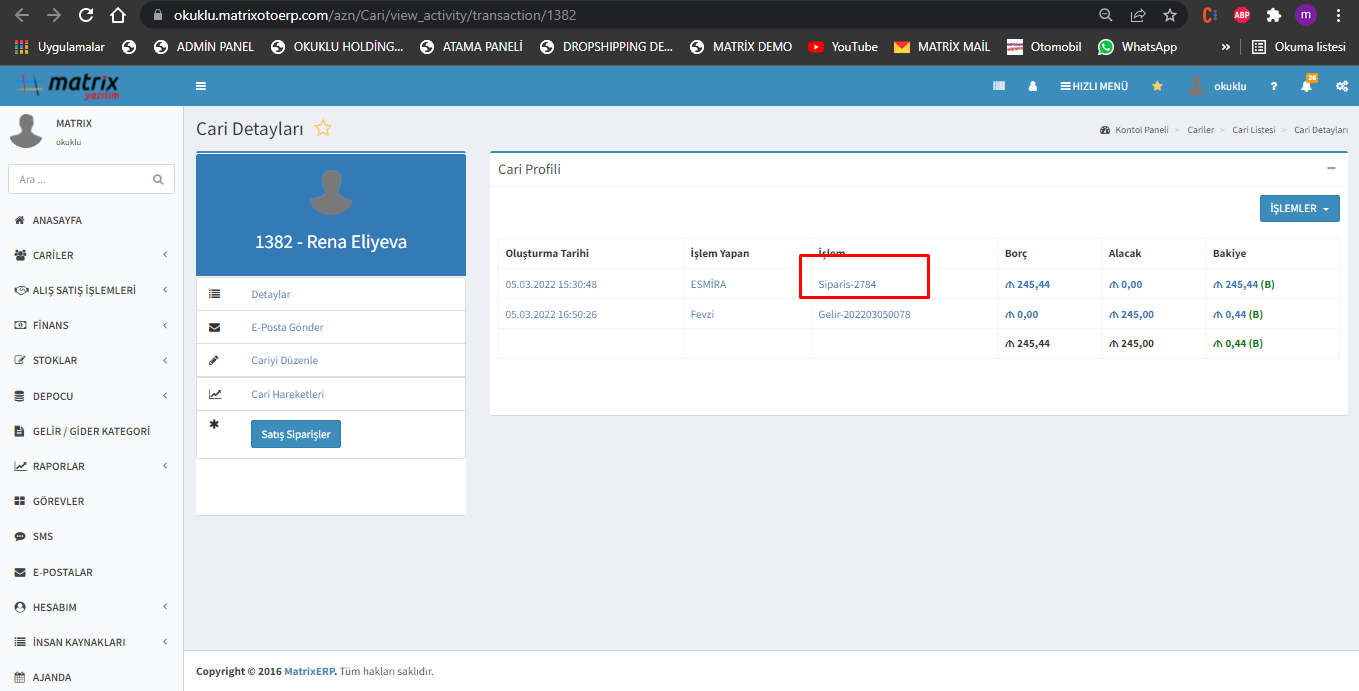Image resolution: width=1359 pixels, height=691 pixels.
Task: Expand ALIŞ SATIŞ İŞLEMLERİ sidebar menu
Action: 90,290
